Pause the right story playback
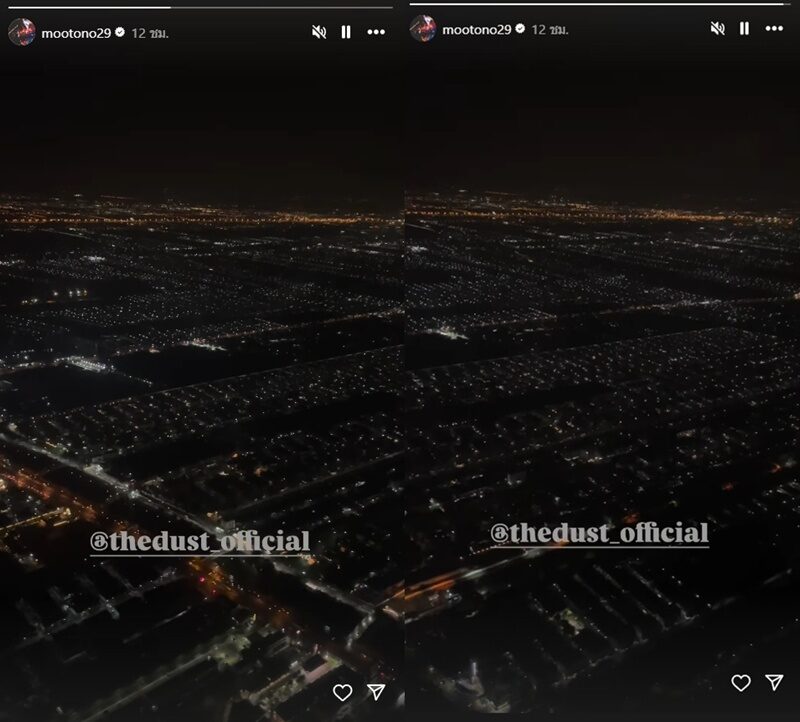The height and width of the screenshot is (722, 800). click(x=744, y=28)
